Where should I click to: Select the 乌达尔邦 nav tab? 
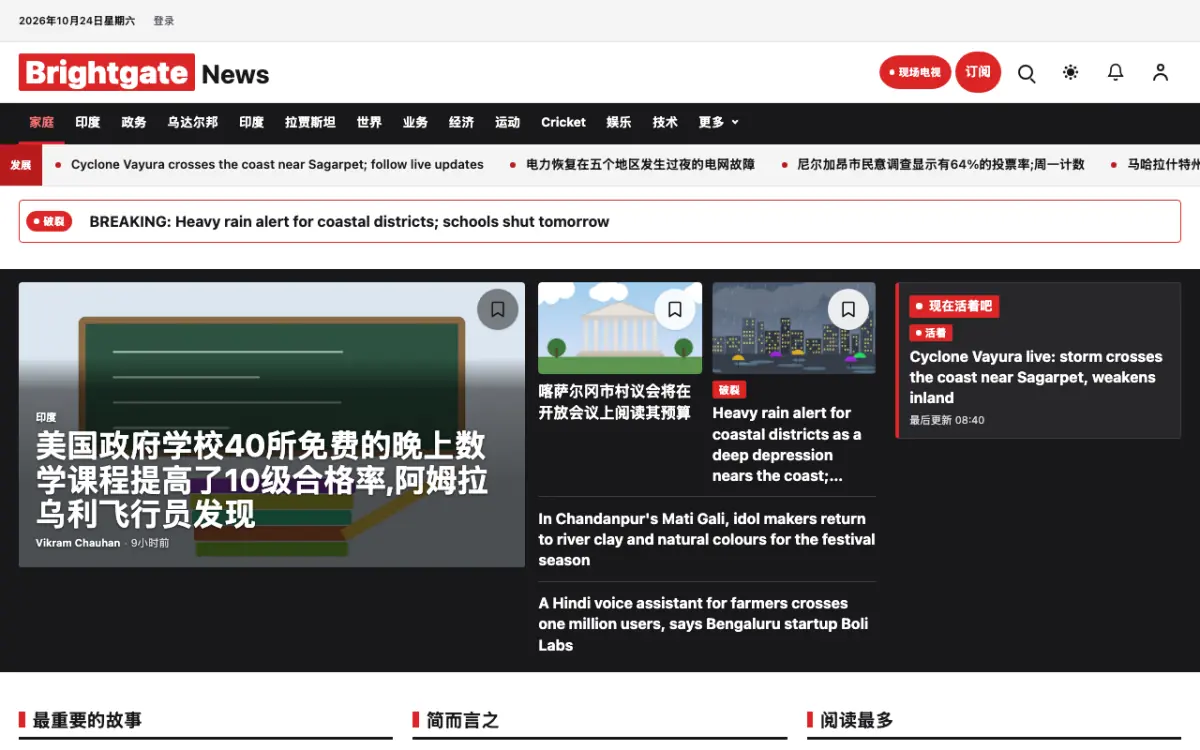coord(193,122)
